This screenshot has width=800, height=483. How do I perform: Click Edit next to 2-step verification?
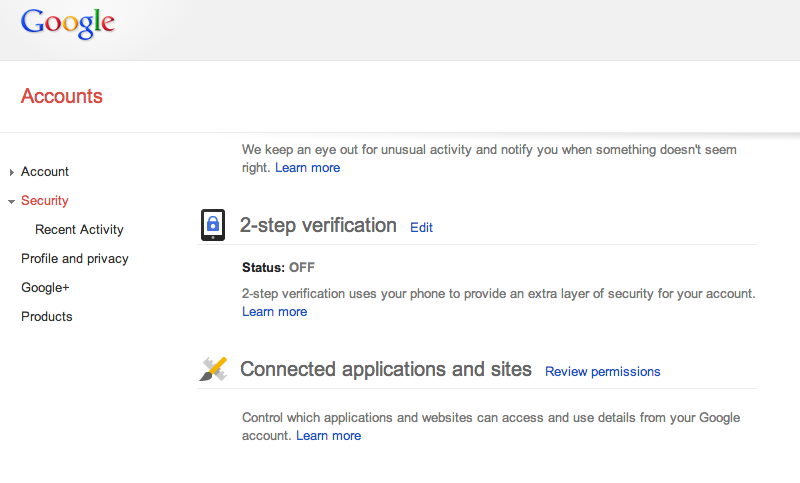[x=421, y=227]
